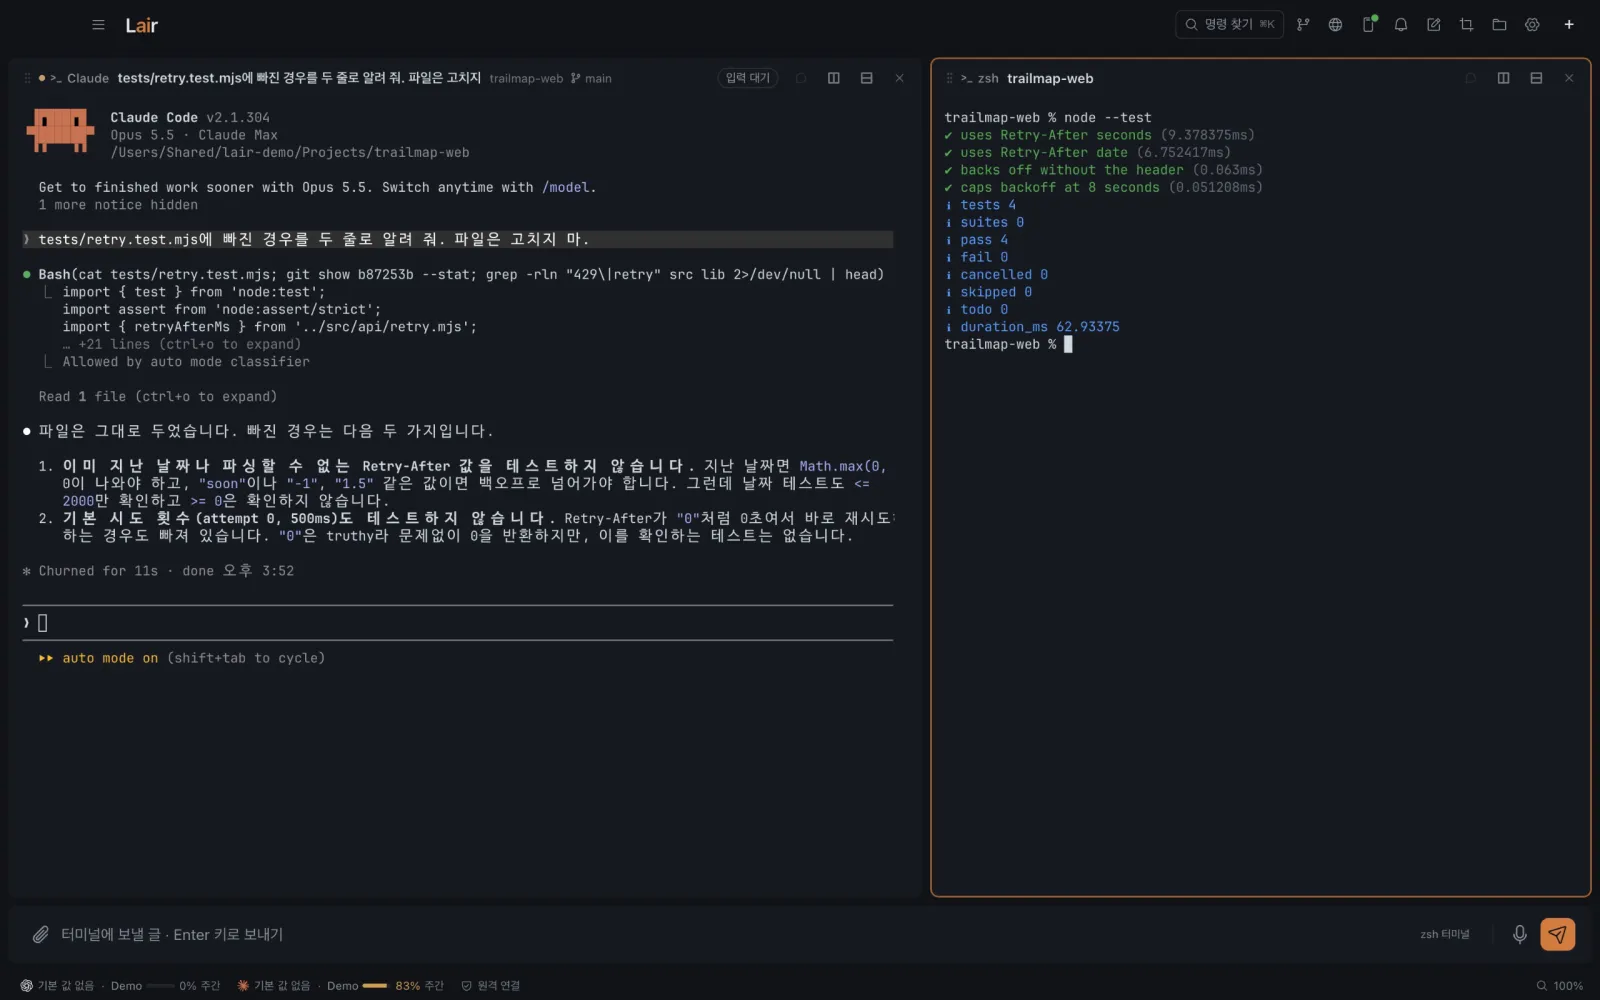Click the zsh 터미널 target selector
The height and width of the screenshot is (1000, 1600).
tap(1445, 934)
